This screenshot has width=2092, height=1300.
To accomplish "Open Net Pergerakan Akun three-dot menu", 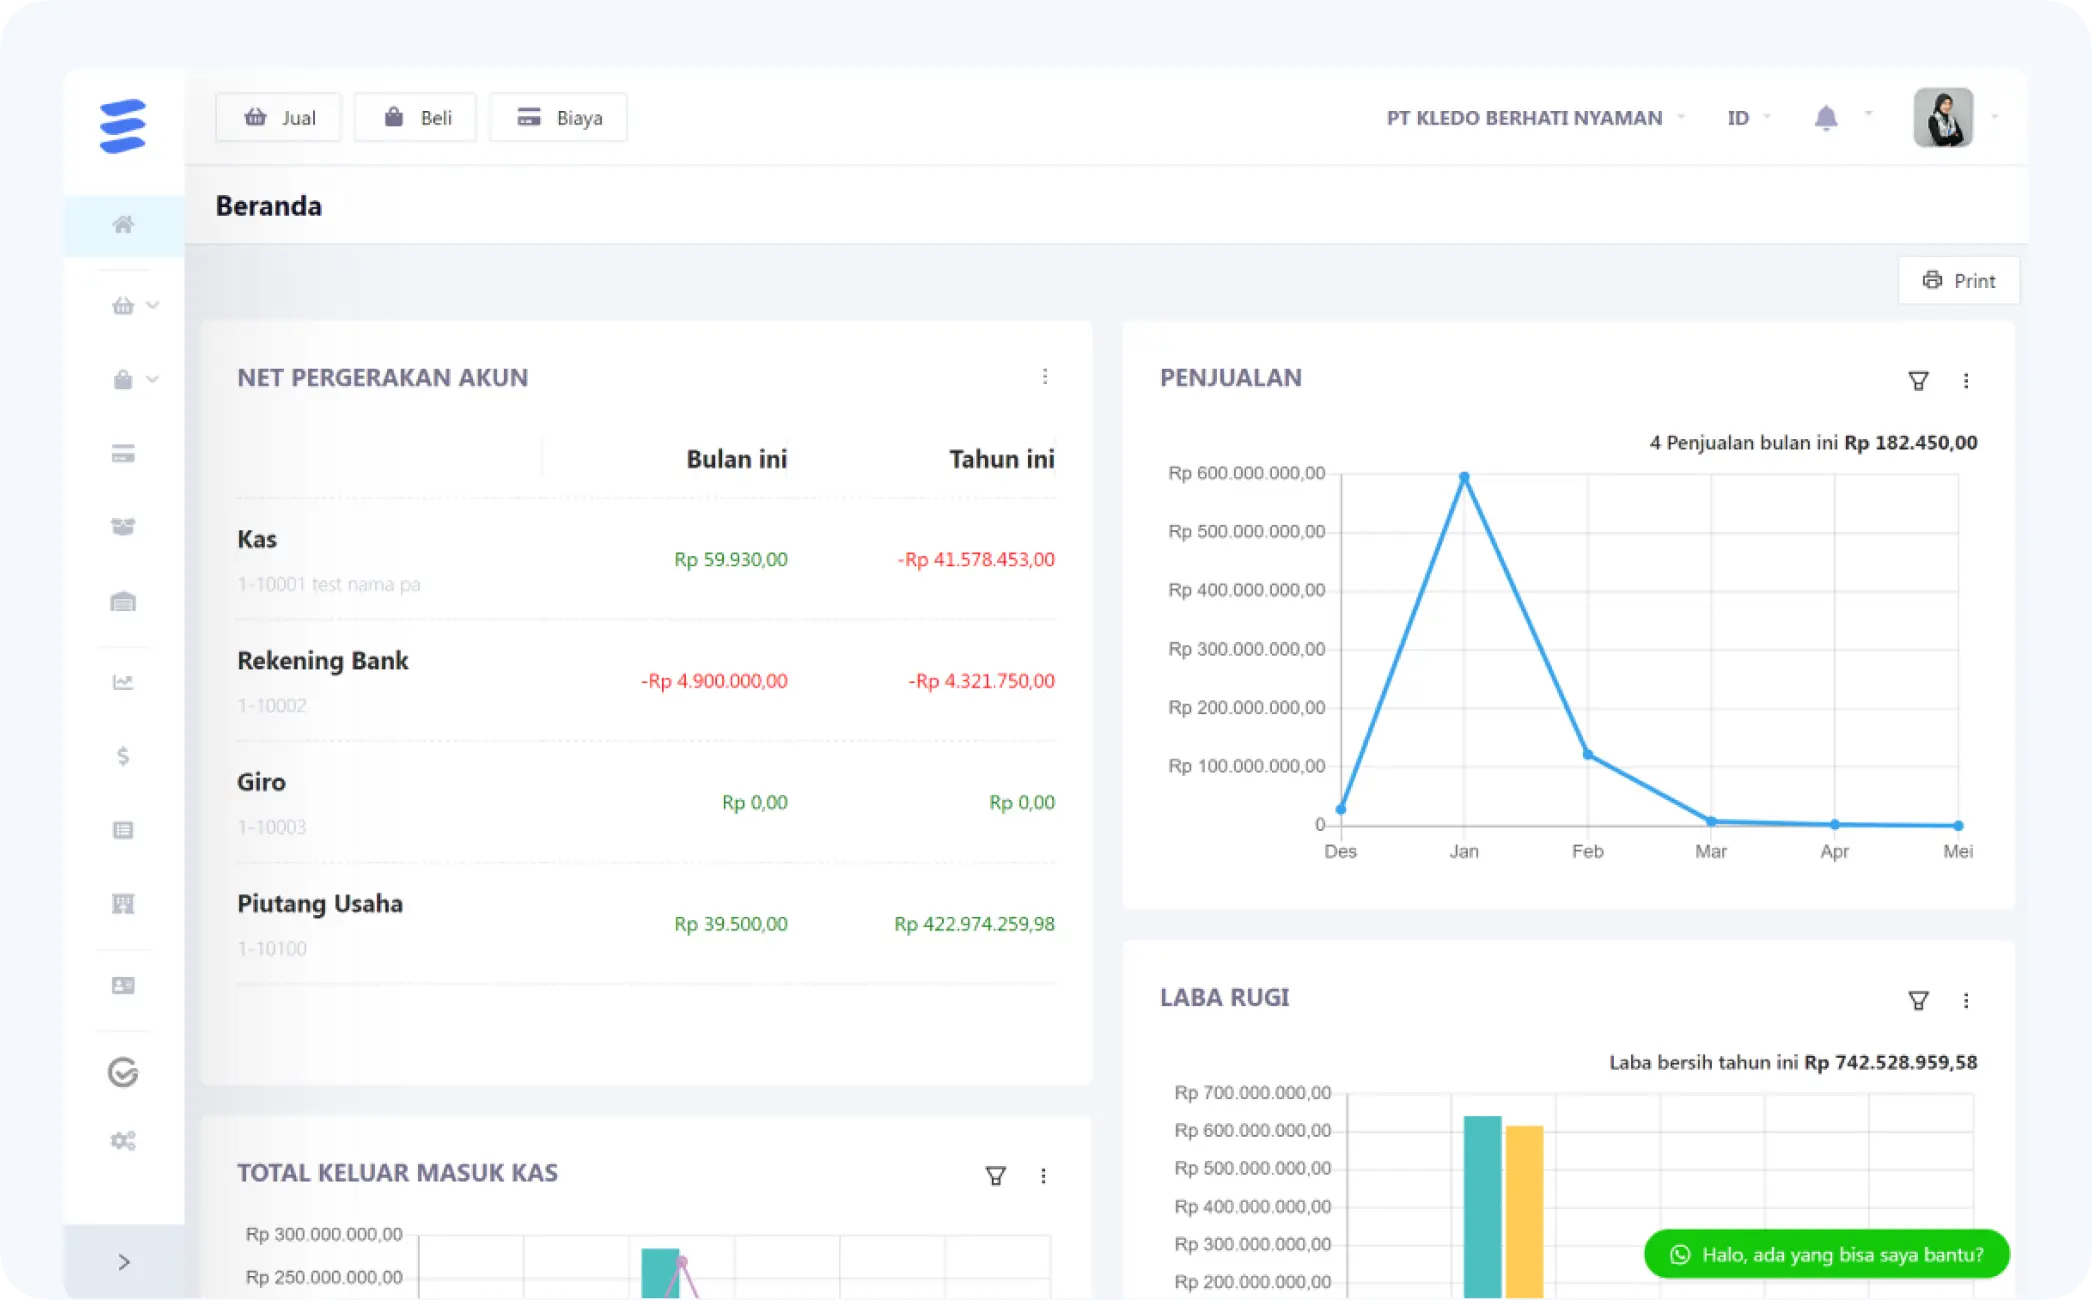I will point(1045,376).
